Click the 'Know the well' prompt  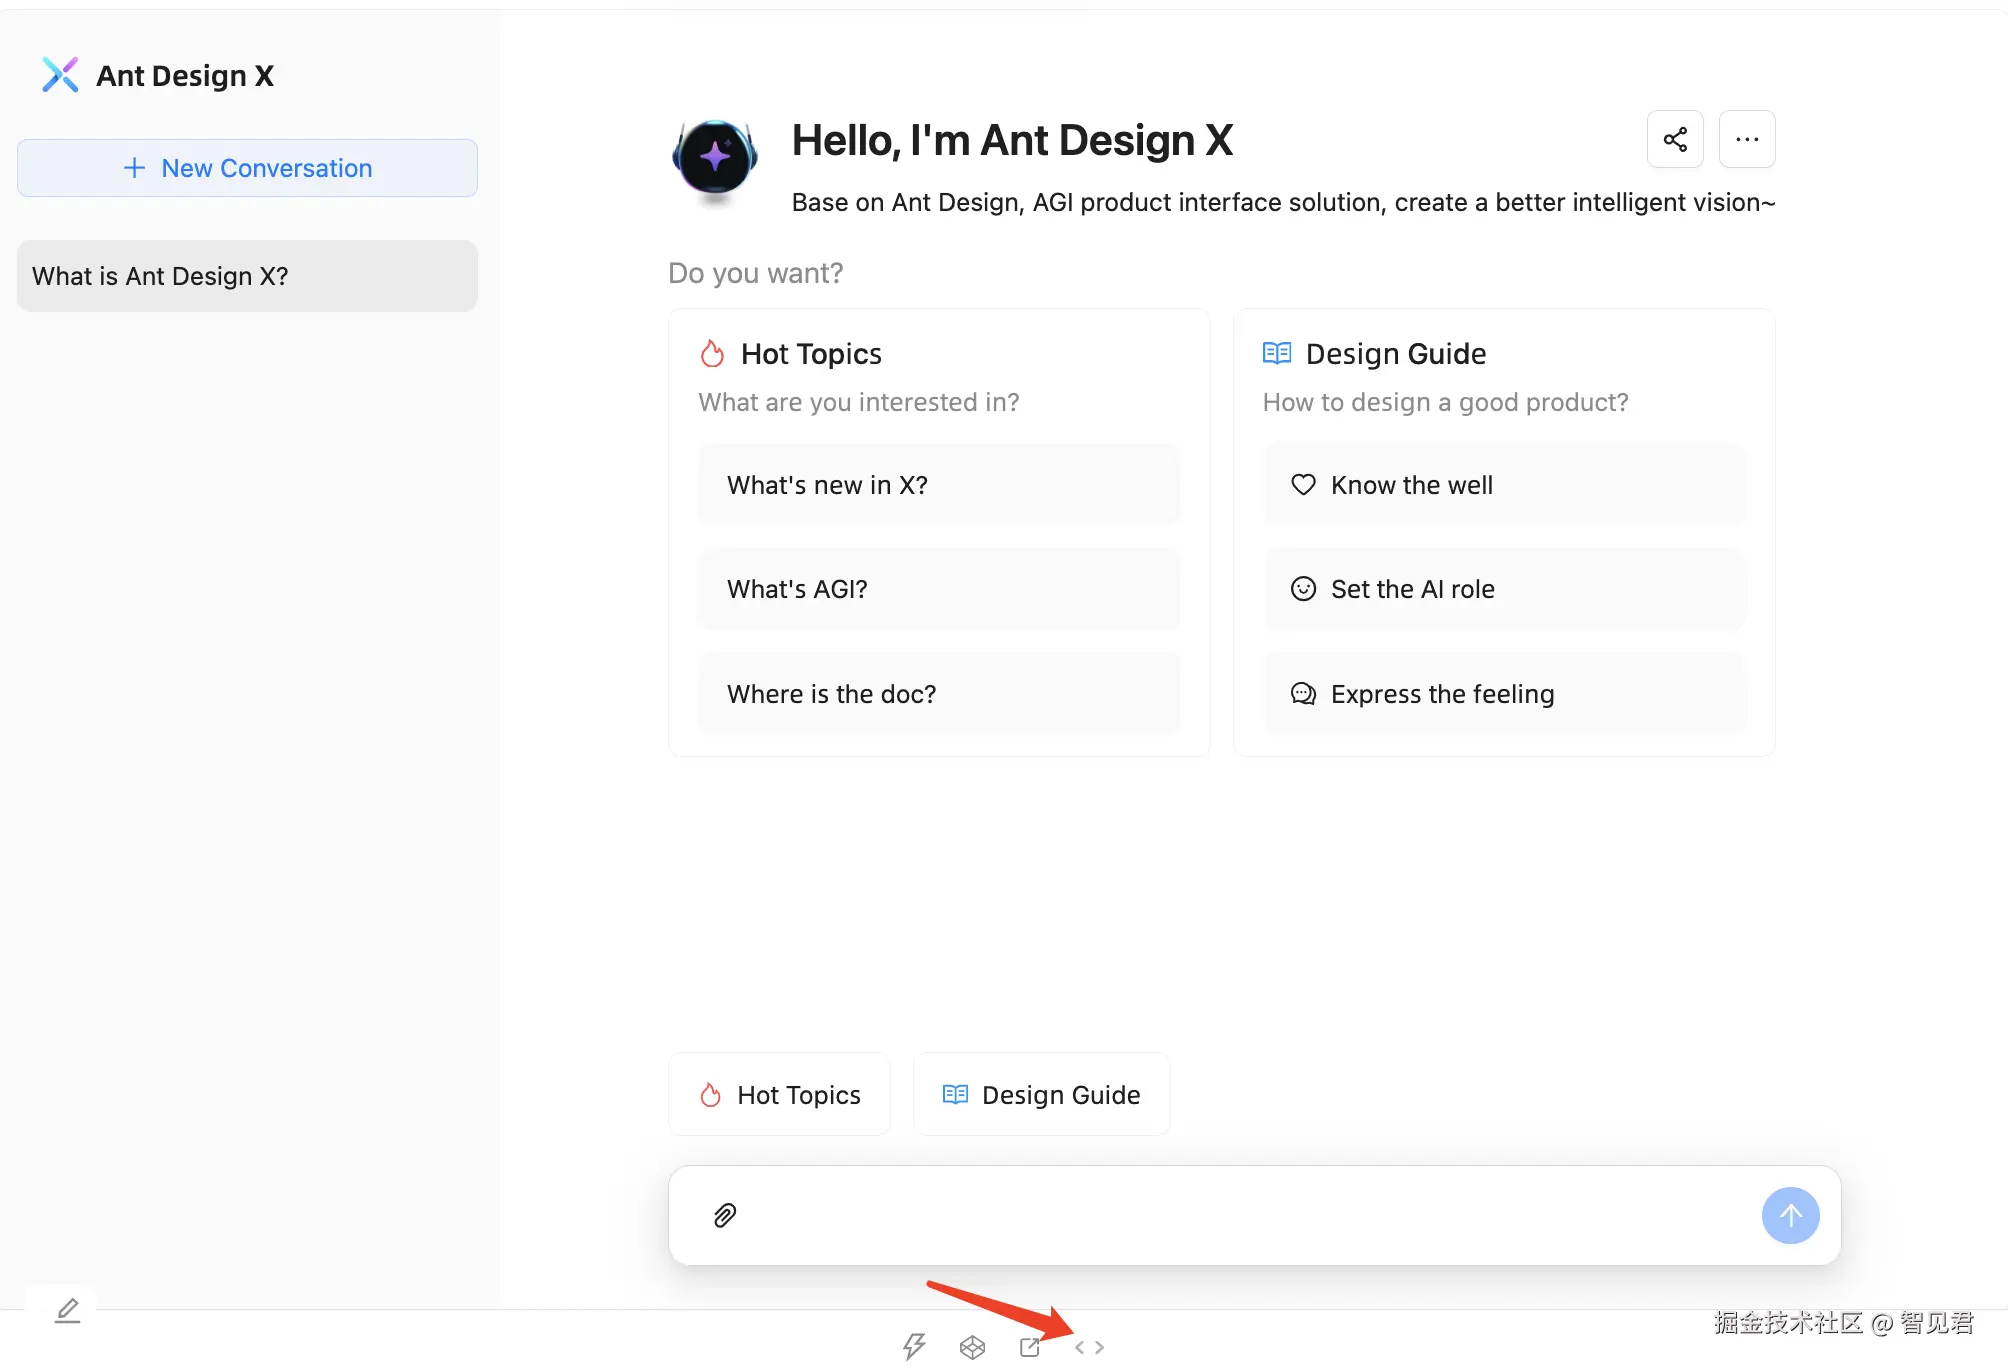tap(1504, 485)
